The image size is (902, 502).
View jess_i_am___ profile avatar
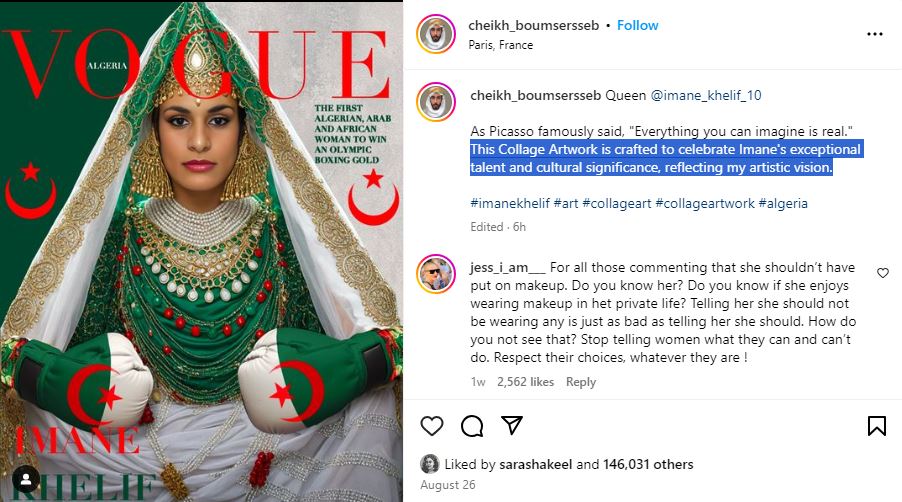[x=436, y=274]
